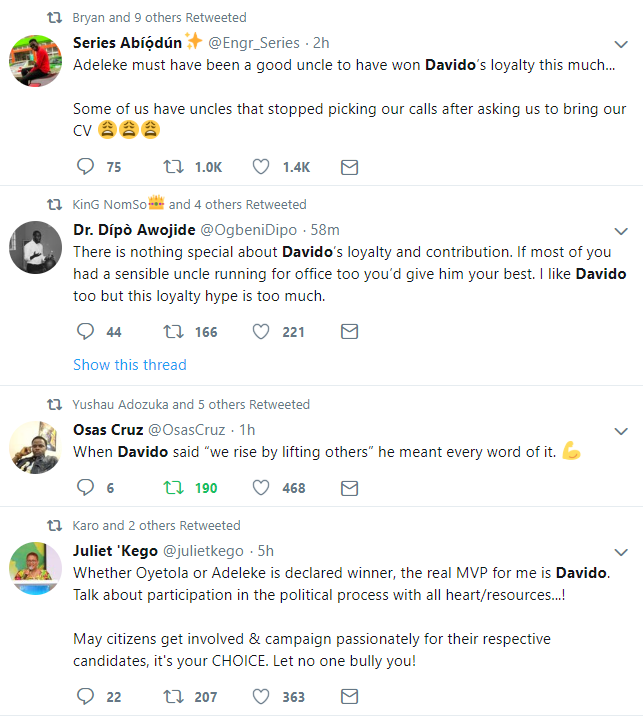Open the dropdown on Osas Cruz's tweet
Viewport: 643px width, 716px height.
(x=620, y=431)
